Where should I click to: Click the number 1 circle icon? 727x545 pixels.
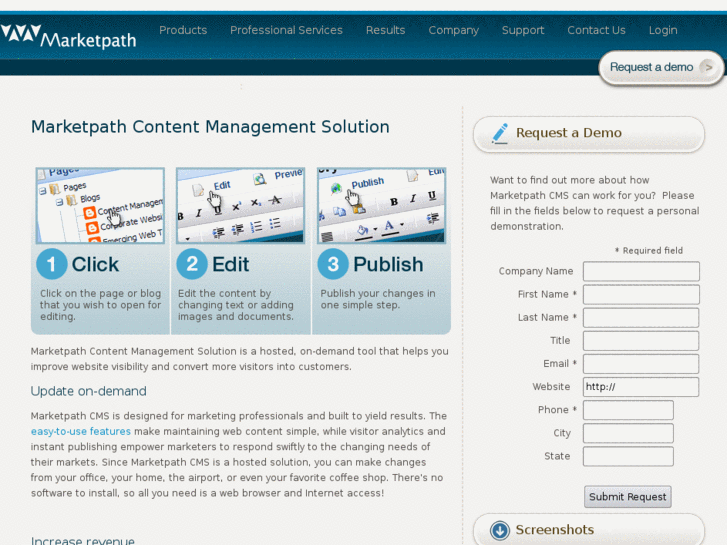coord(52,264)
